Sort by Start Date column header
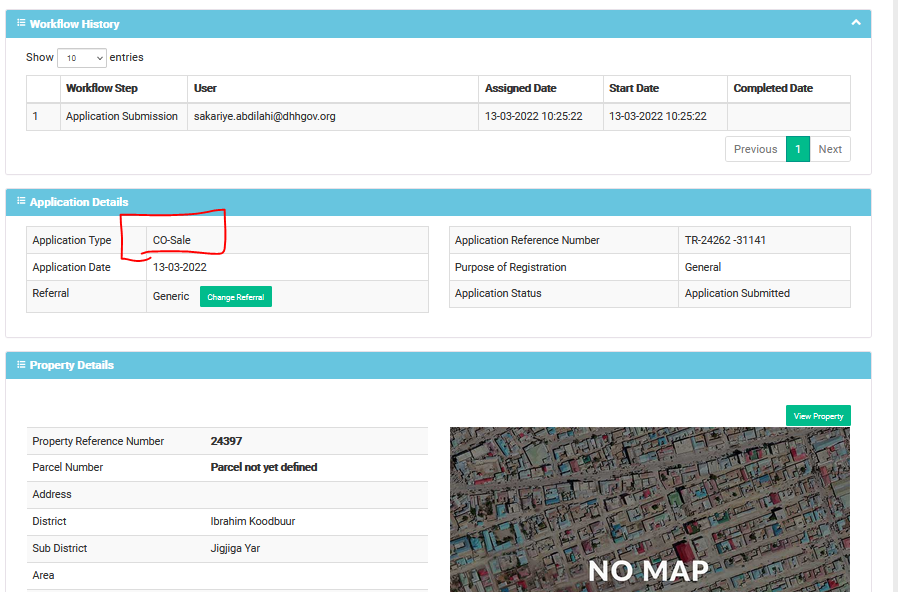Screen dimensions: 898x592 [x=665, y=89]
